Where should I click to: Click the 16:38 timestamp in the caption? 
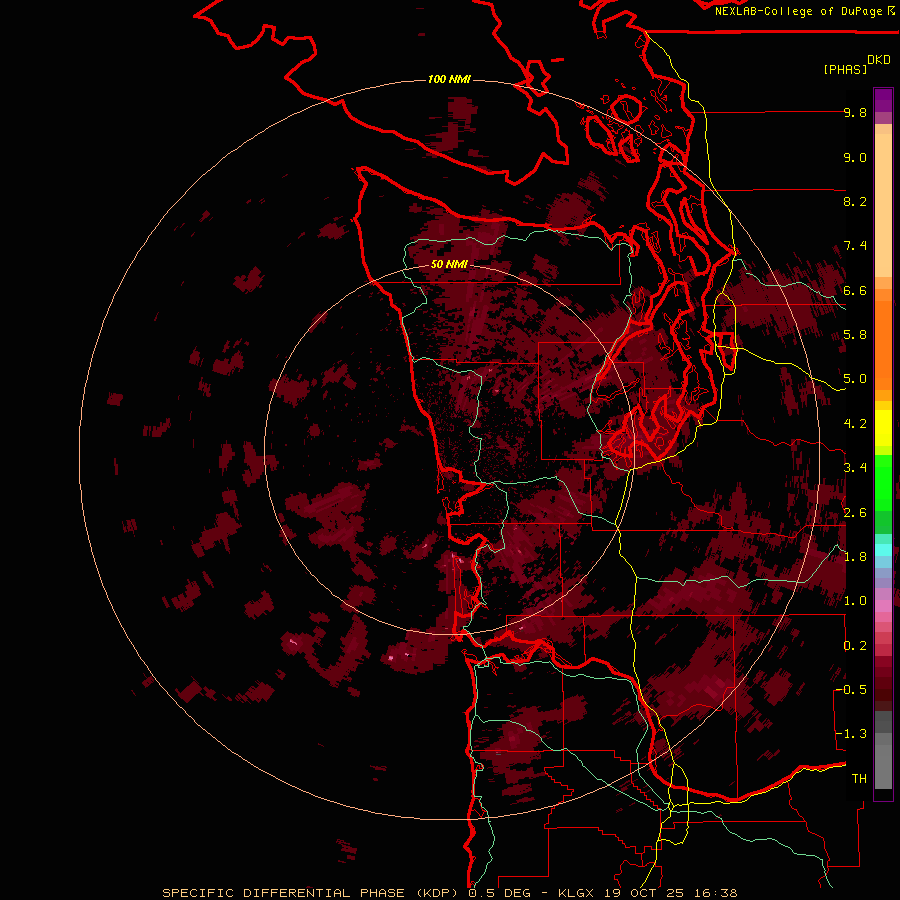[714, 893]
